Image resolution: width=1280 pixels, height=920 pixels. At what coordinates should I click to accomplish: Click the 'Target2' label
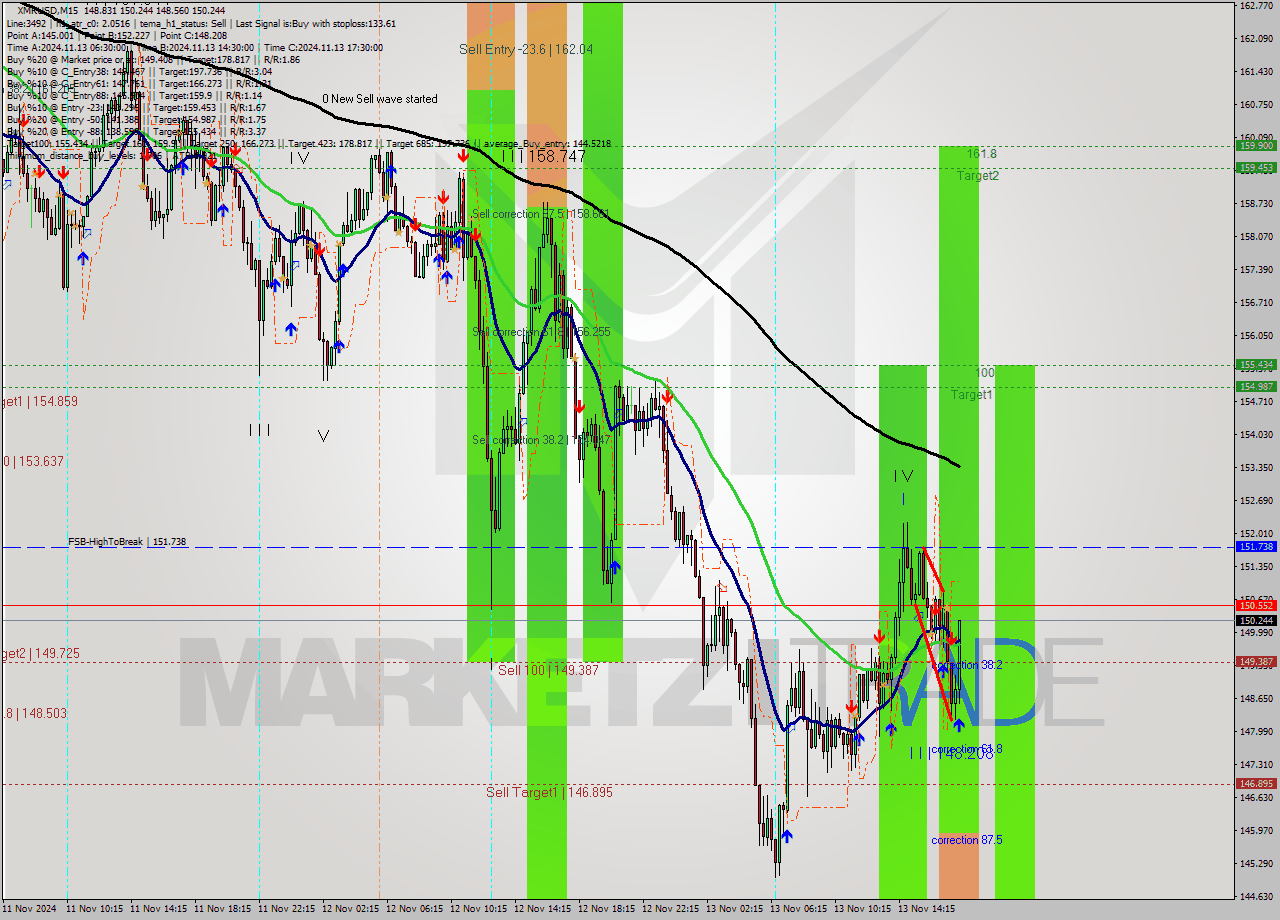(x=977, y=176)
